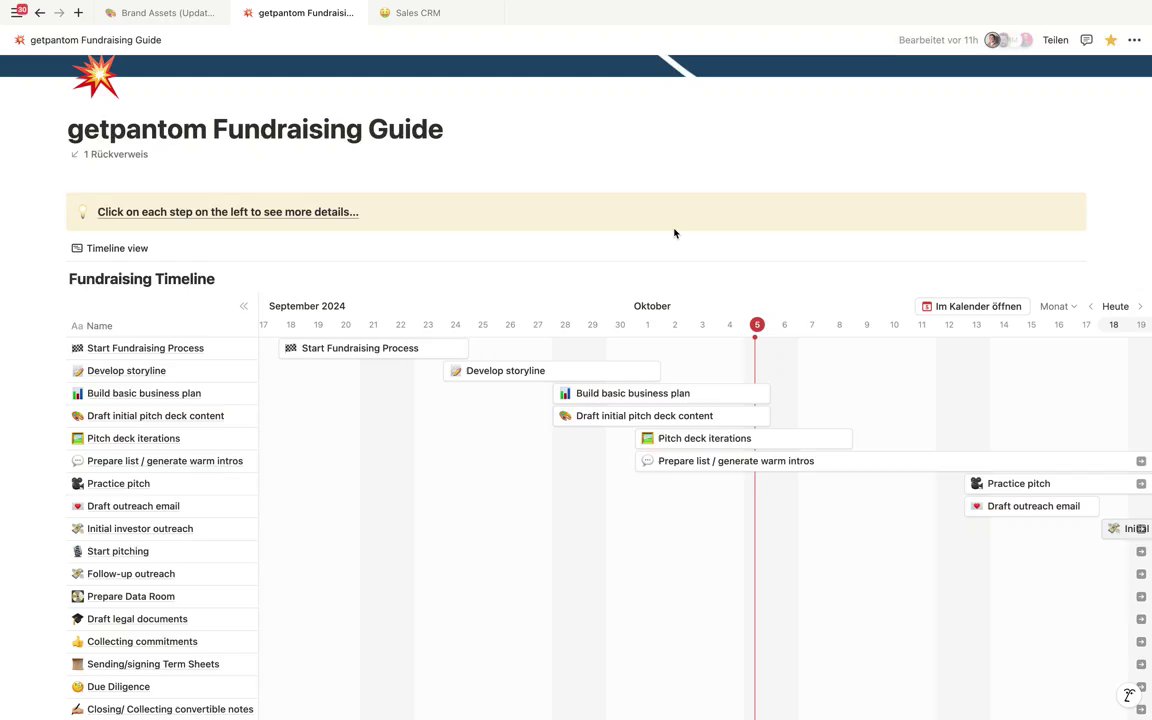Open Im Kalender öffnen button
Screen dimensions: 1152x720
click(971, 306)
